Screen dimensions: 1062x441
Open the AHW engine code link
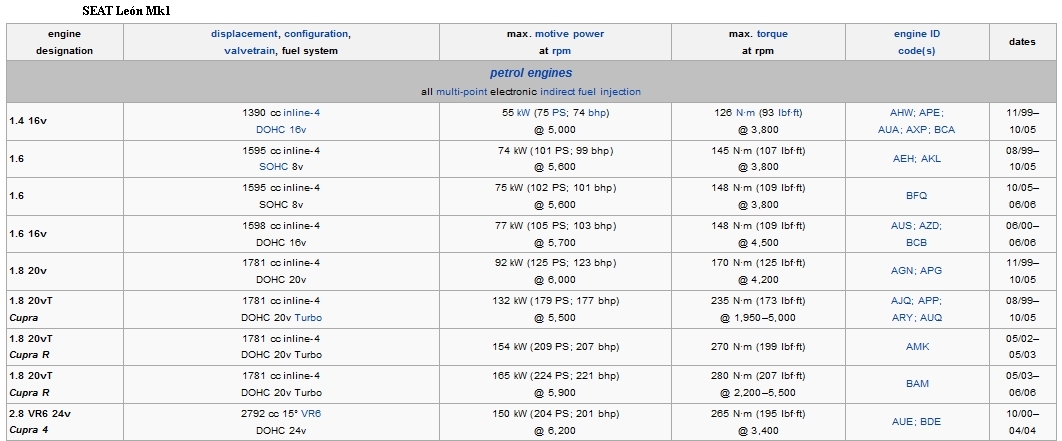901,113
